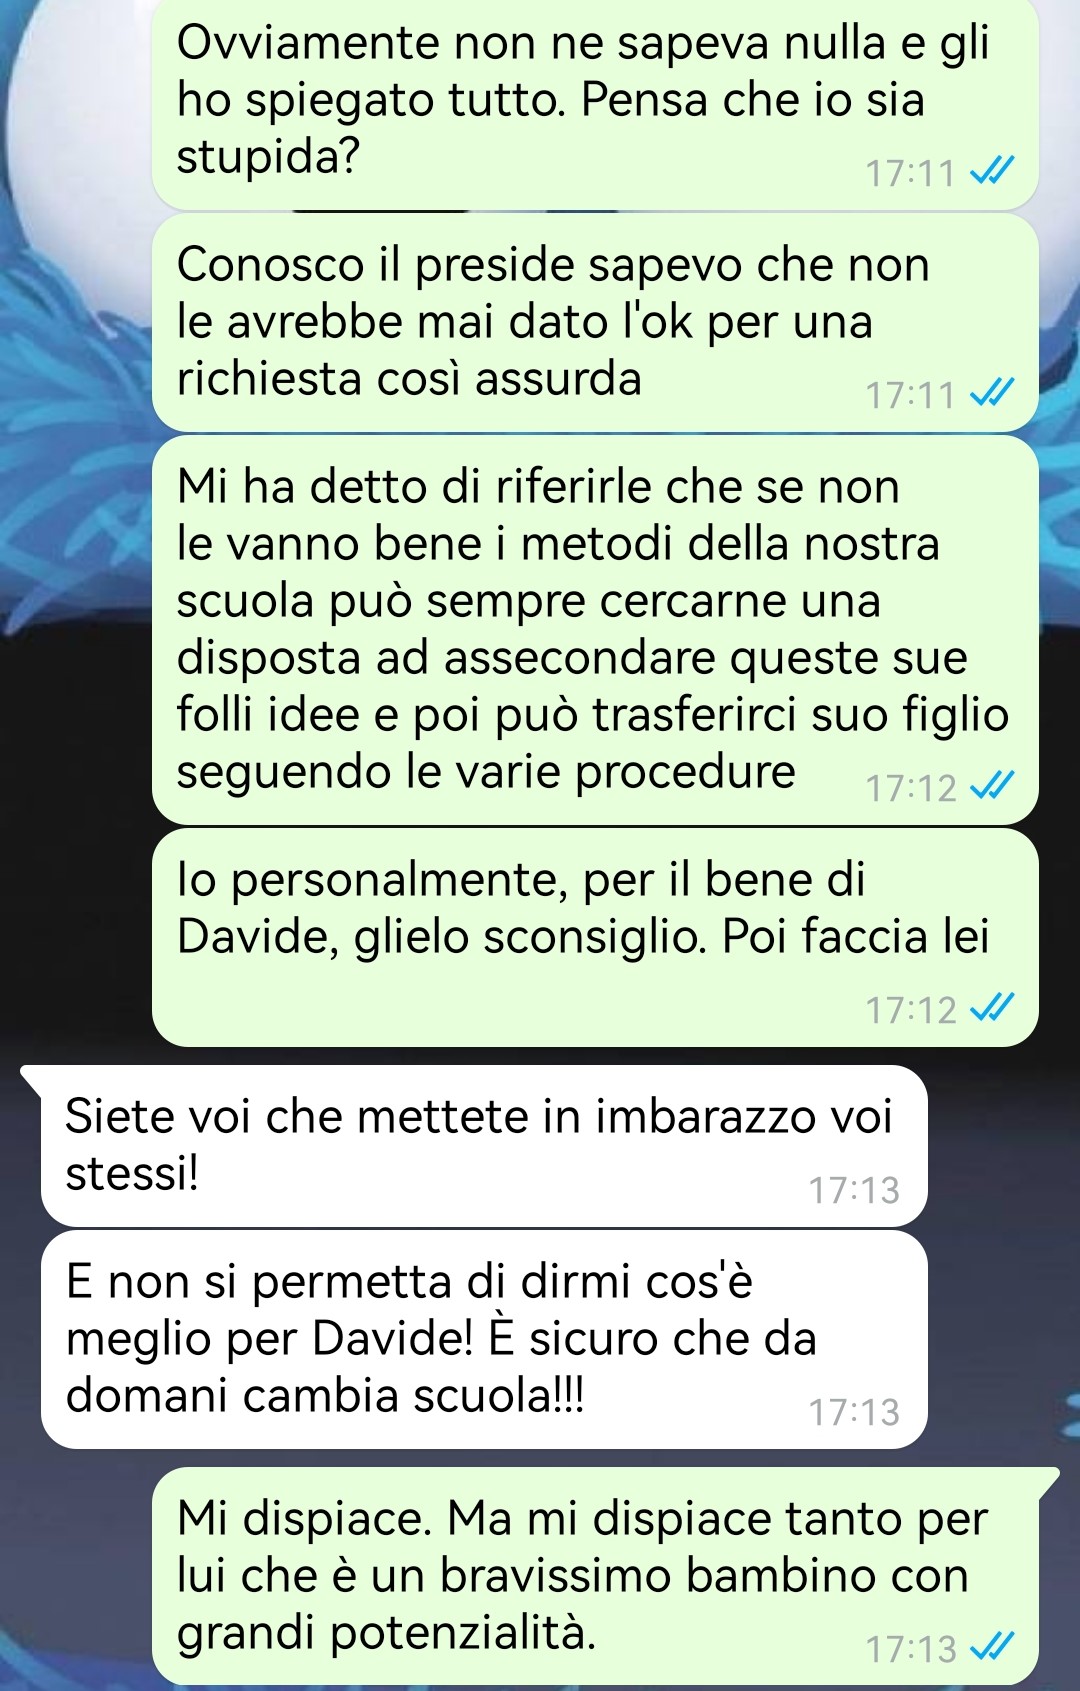Select received message 'Siete voi che mettete in imbarazzo'
The width and height of the screenshot is (1080, 1691).
pos(484,1146)
